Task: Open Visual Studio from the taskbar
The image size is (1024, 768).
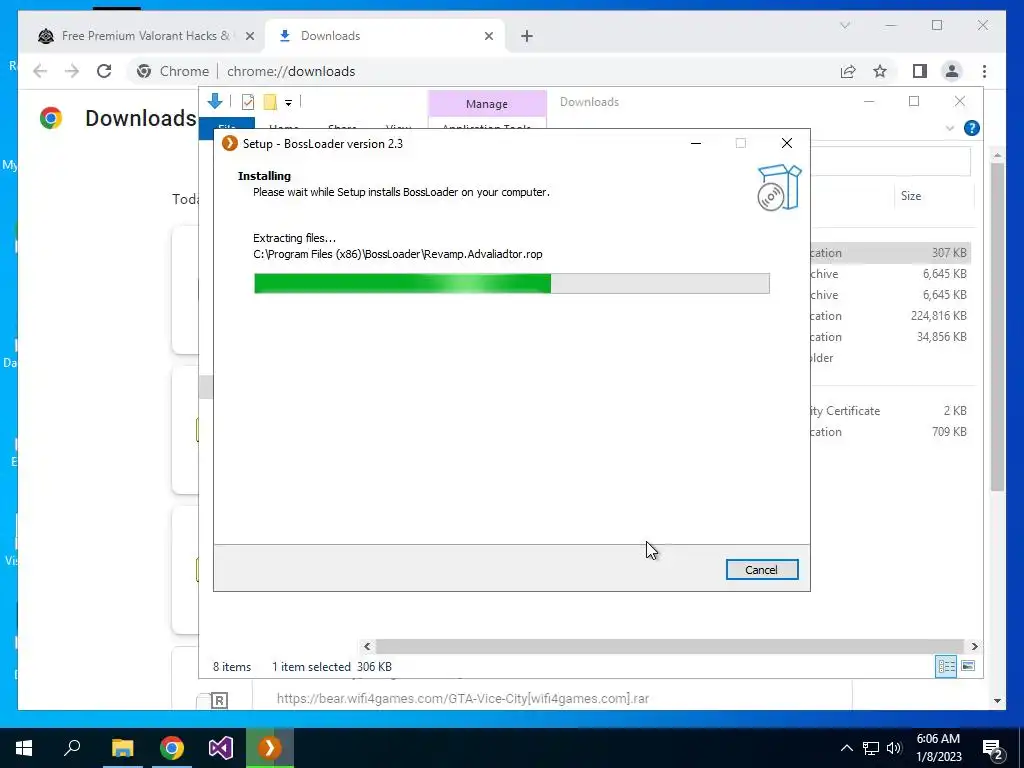Action: click(221, 748)
